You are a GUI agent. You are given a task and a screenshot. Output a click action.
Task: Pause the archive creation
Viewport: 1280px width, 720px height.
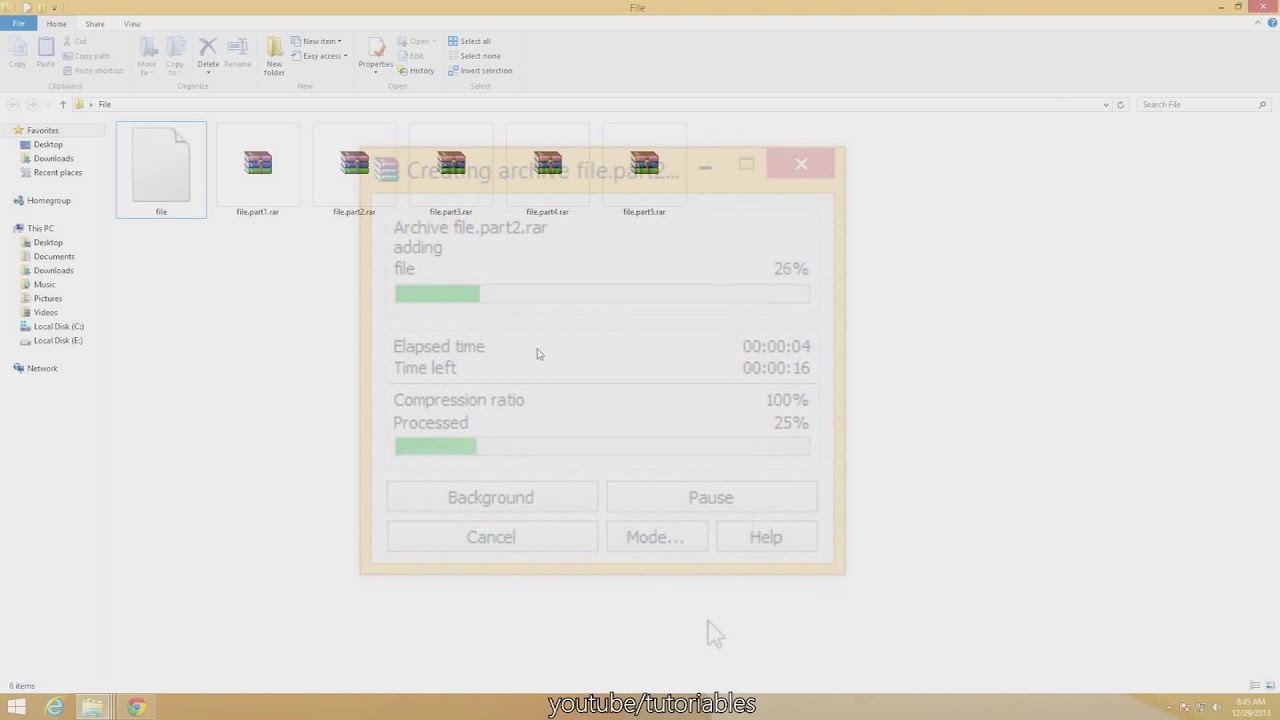711,497
